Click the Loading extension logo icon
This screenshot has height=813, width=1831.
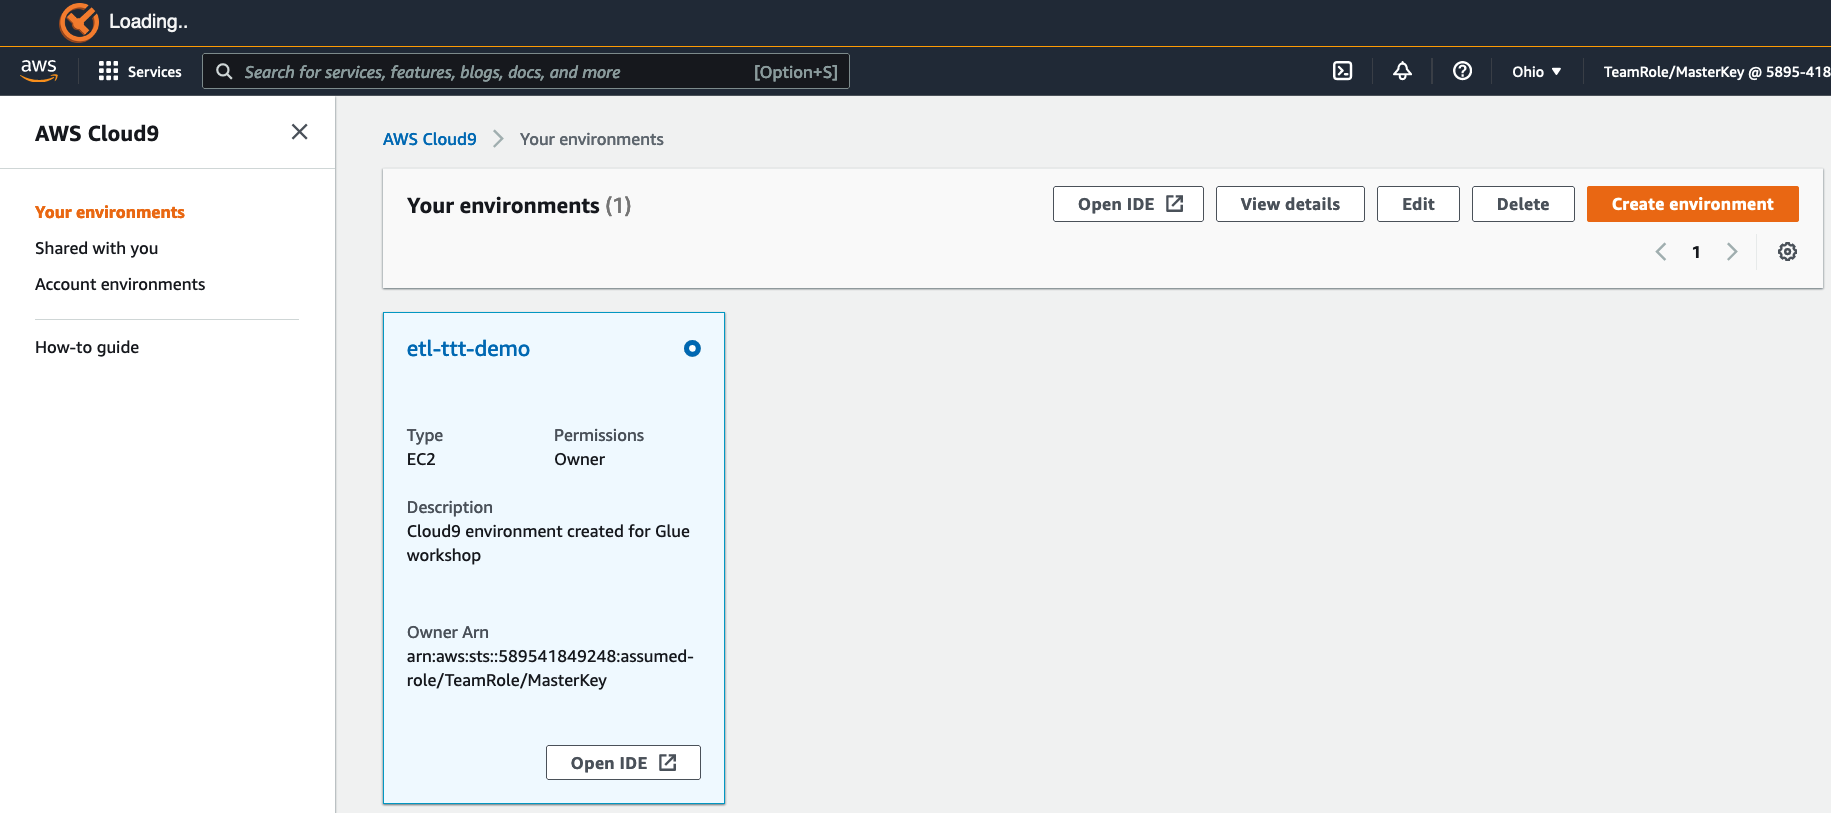(x=79, y=22)
